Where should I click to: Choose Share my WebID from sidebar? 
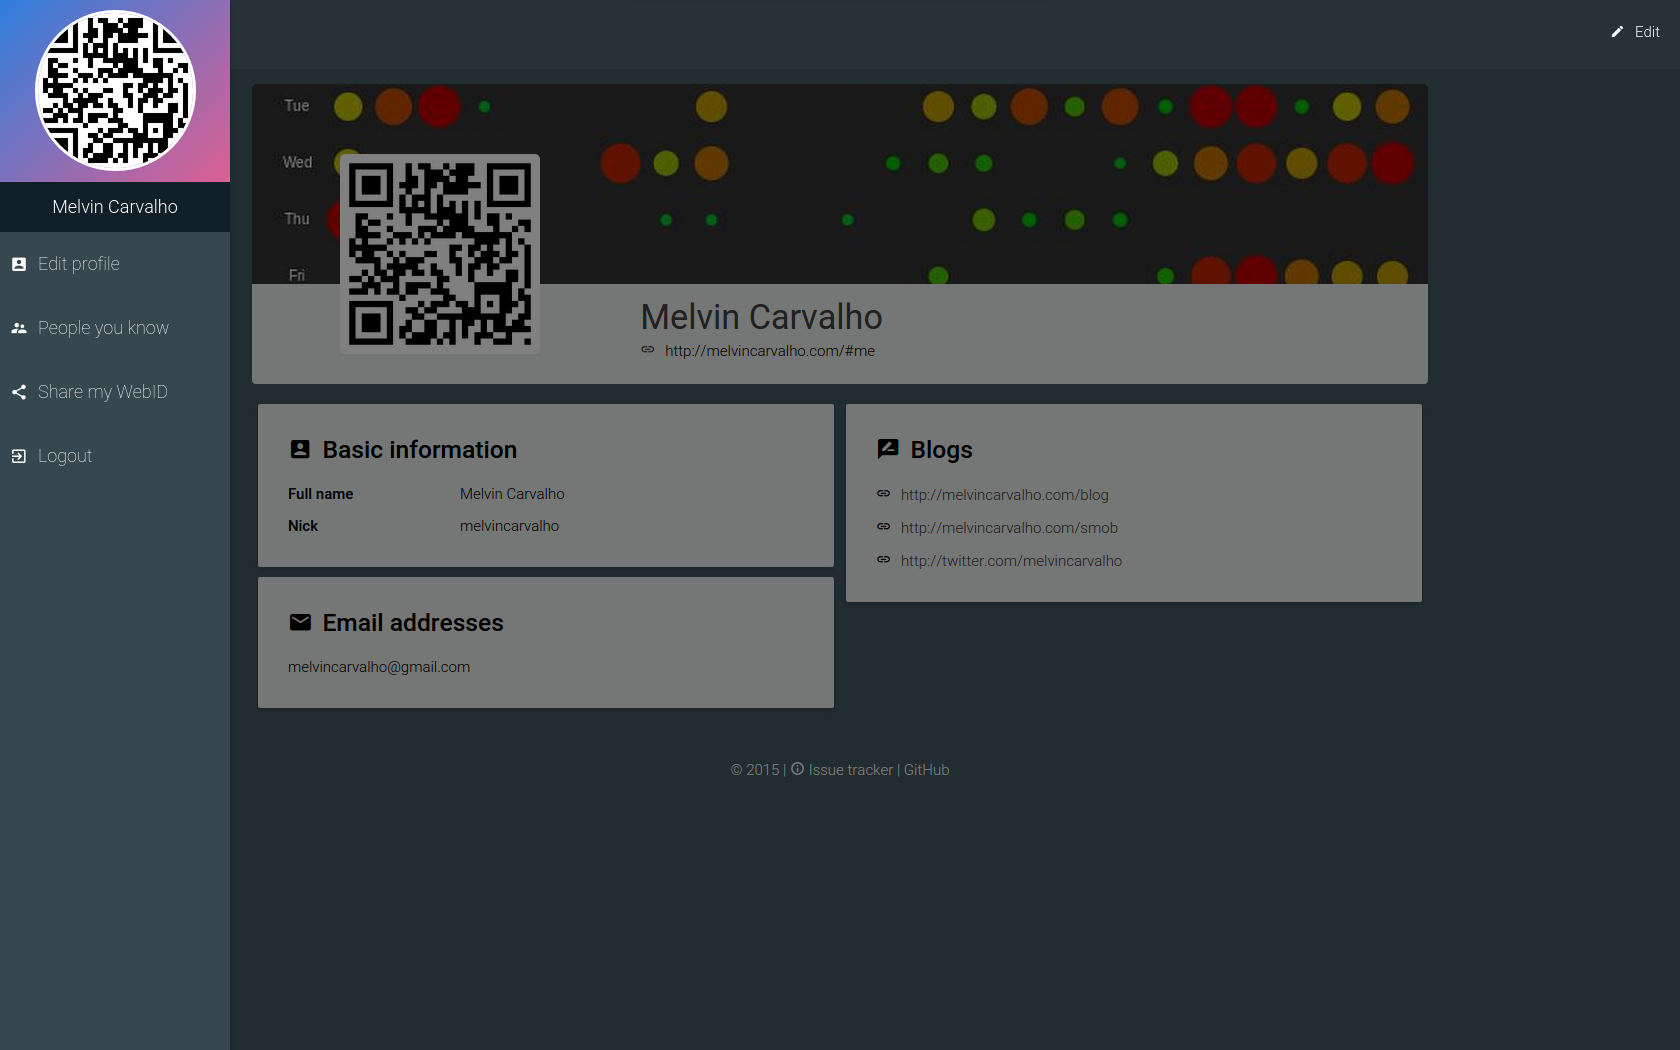click(x=102, y=392)
